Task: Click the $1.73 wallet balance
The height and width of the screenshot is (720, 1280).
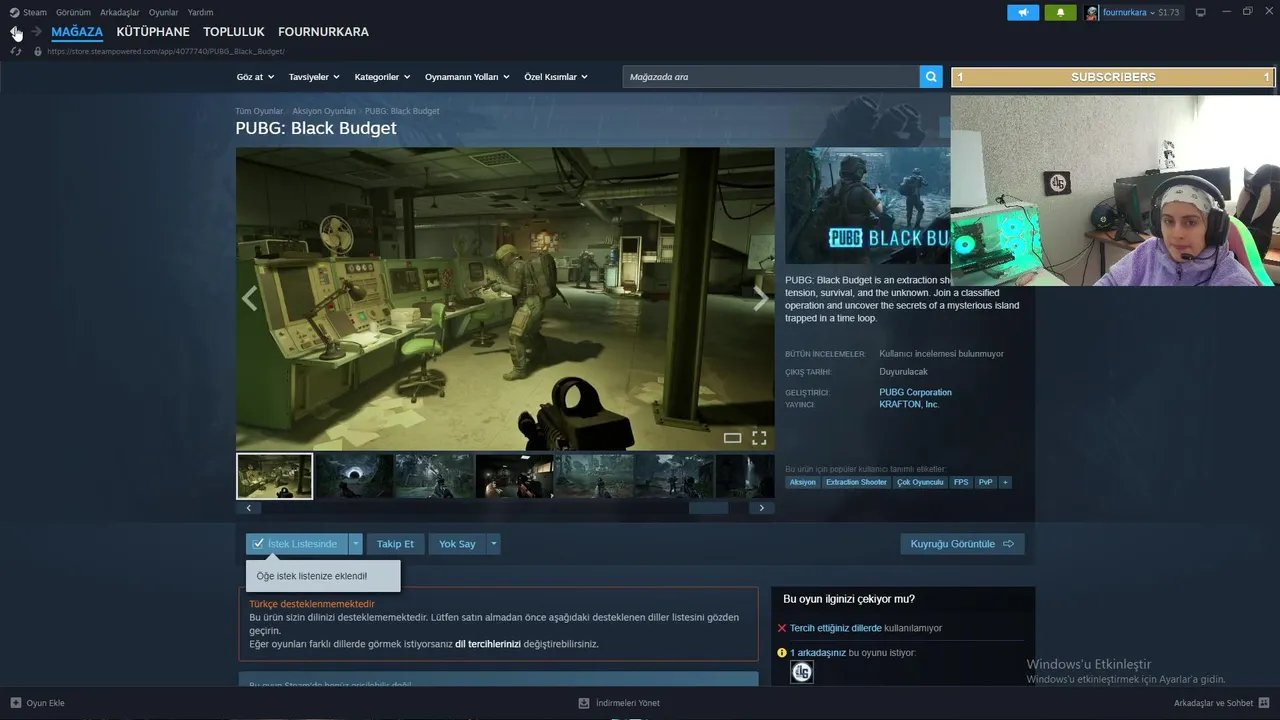Action: 1169,12
